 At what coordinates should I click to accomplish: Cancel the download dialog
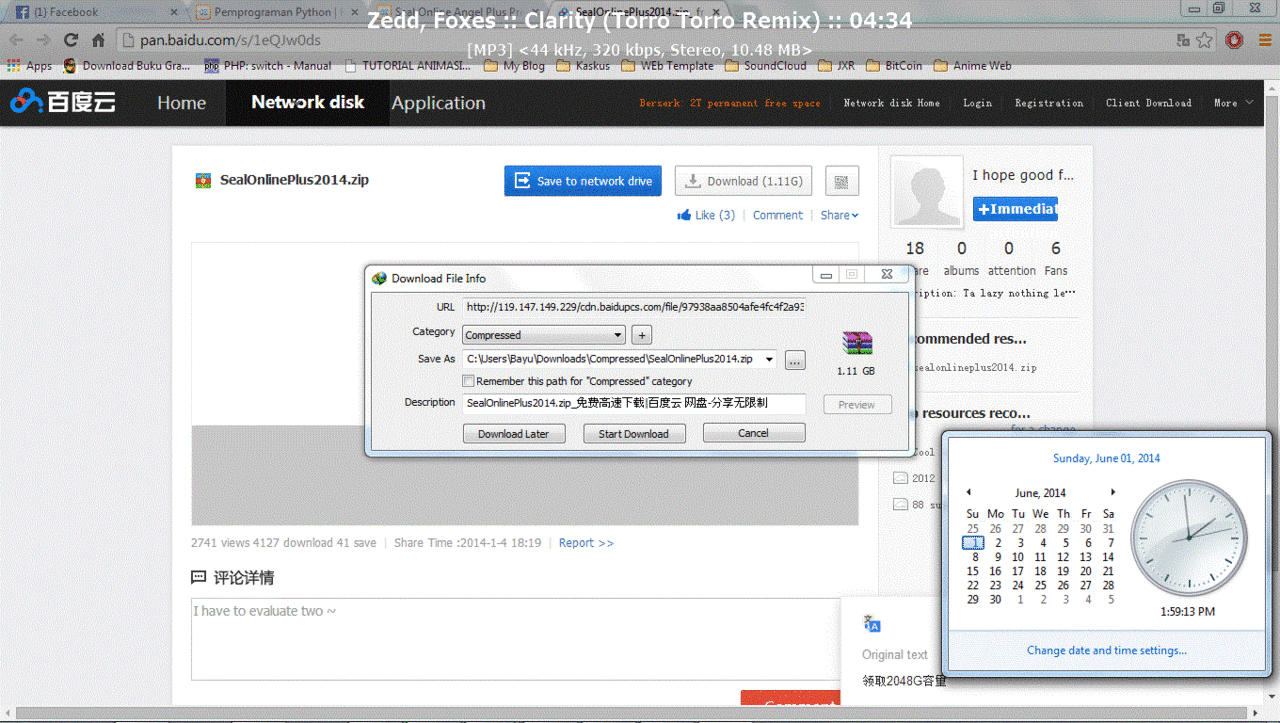753,433
